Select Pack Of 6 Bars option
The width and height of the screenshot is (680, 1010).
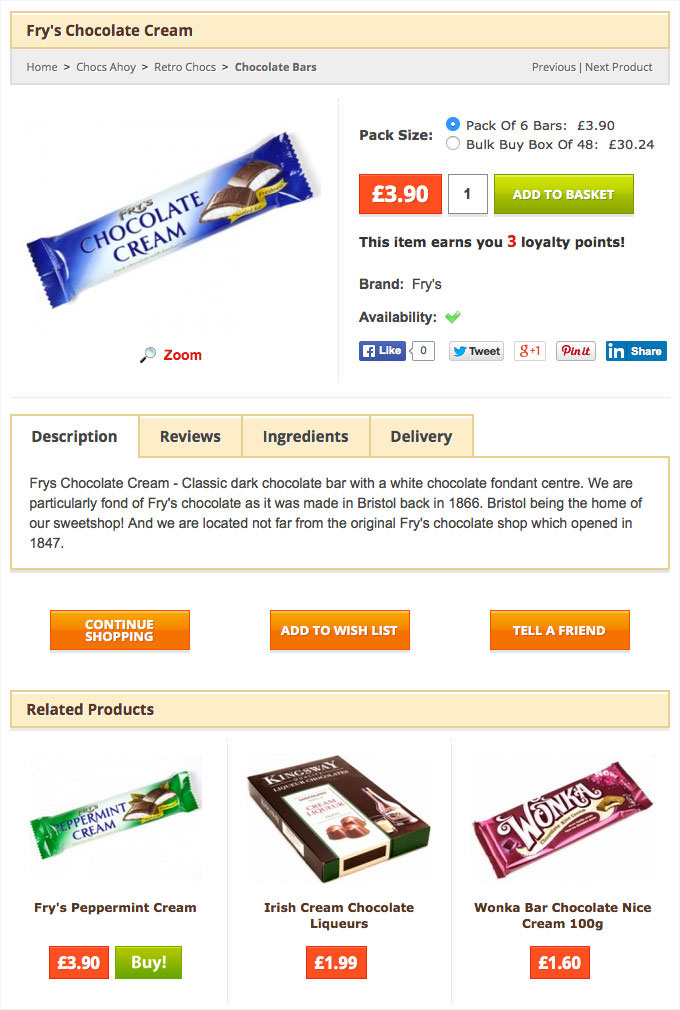453,124
